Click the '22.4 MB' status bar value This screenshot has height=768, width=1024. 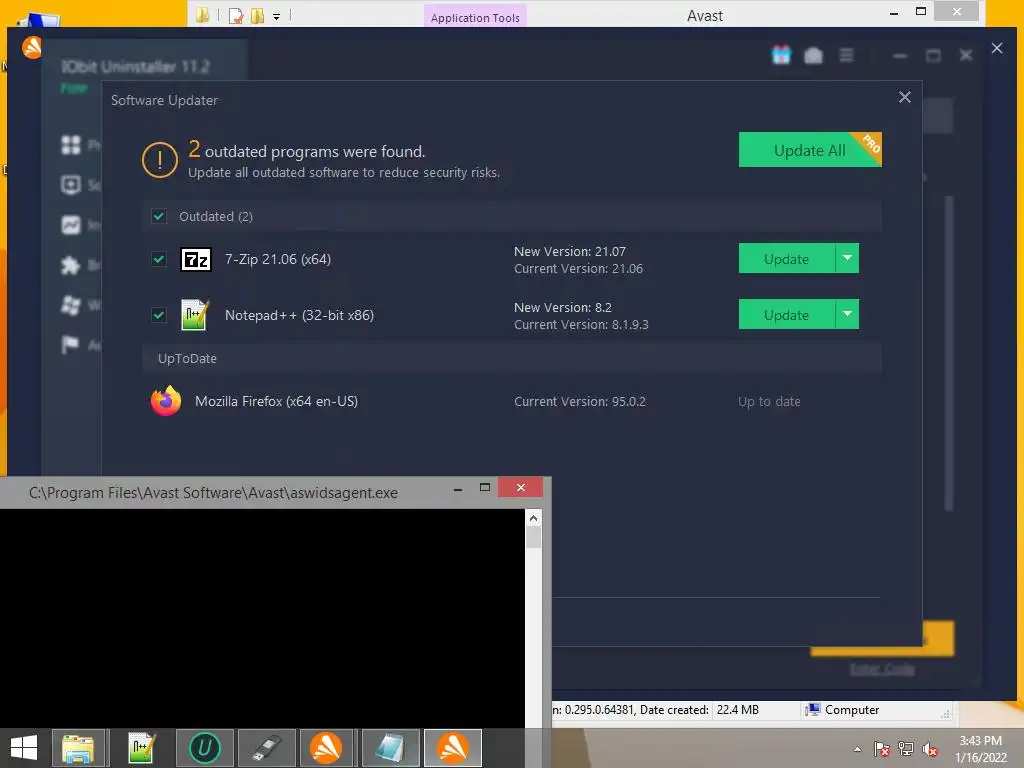(x=737, y=710)
